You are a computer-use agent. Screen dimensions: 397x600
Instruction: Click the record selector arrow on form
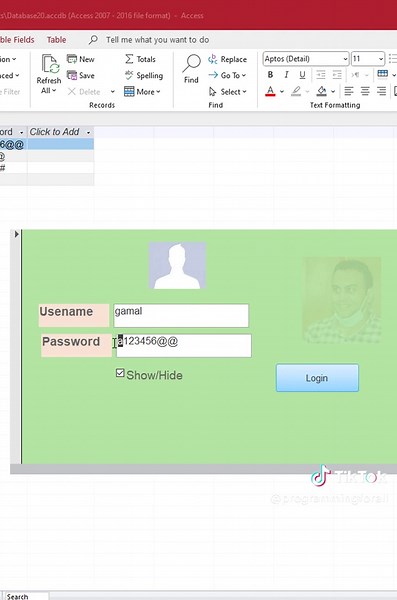[16, 234]
